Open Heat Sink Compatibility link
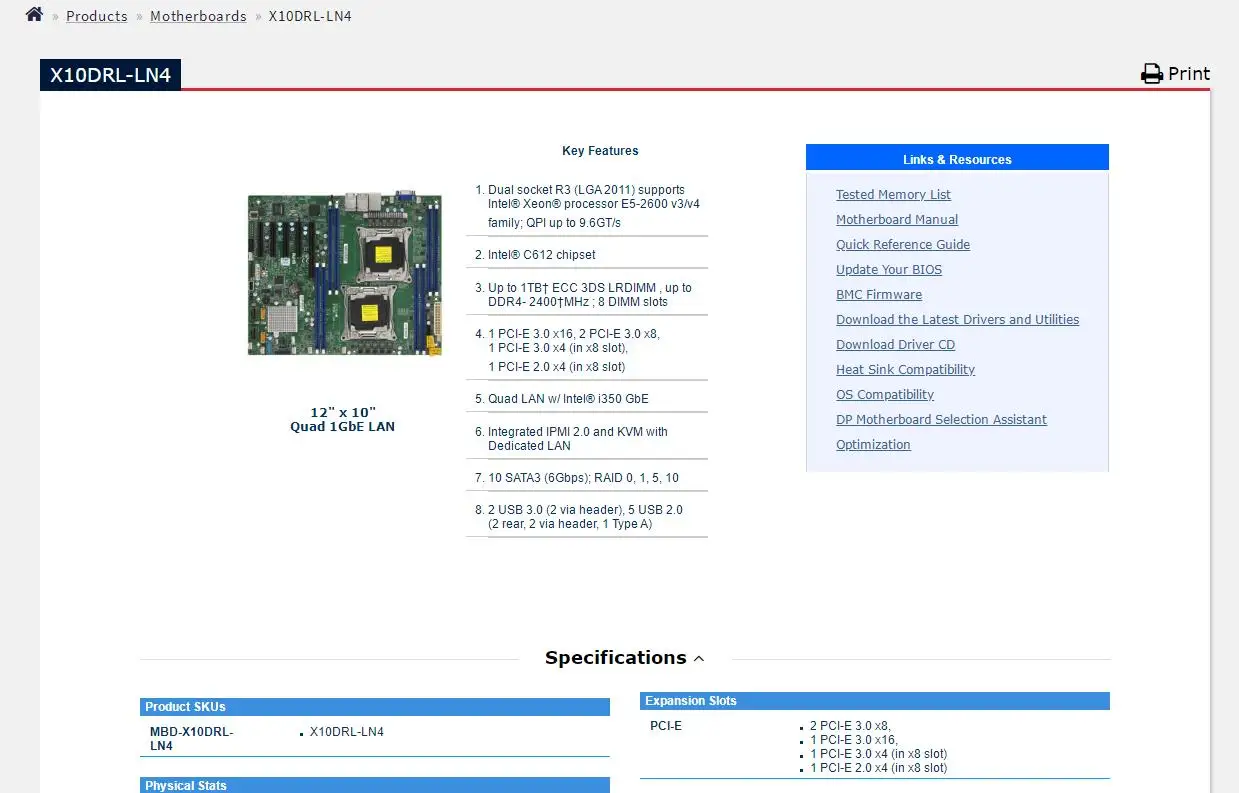Image resolution: width=1239 pixels, height=793 pixels. (905, 370)
